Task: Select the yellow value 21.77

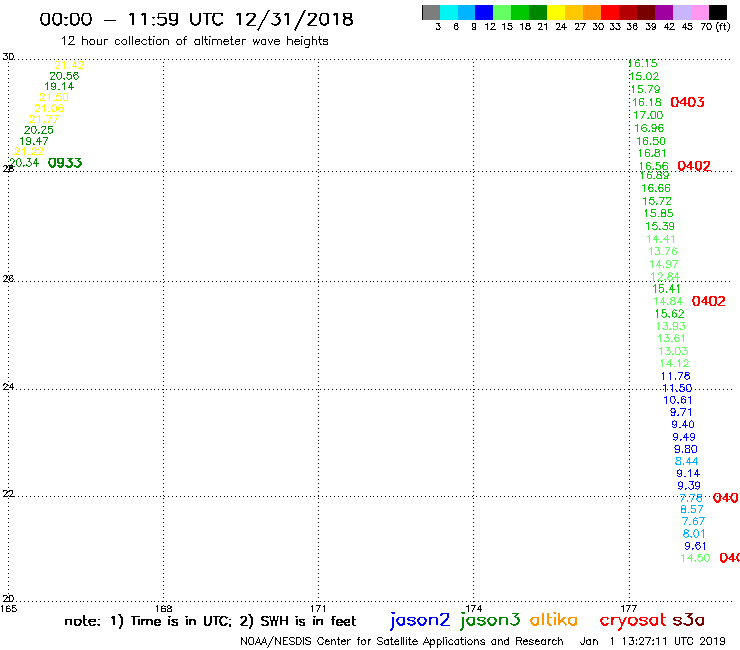Action: coord(44,119)
